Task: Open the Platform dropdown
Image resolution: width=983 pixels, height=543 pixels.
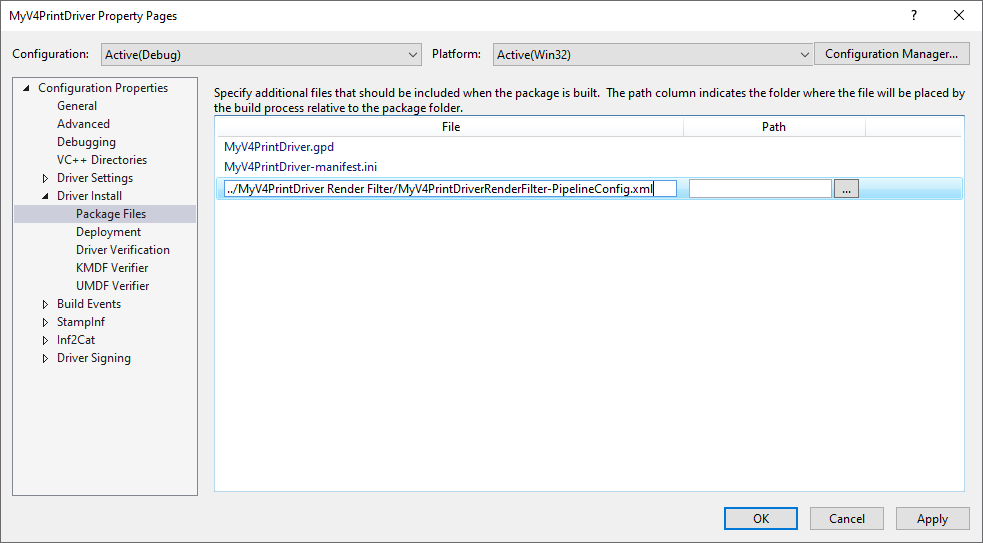Action: tap(653, 55)
